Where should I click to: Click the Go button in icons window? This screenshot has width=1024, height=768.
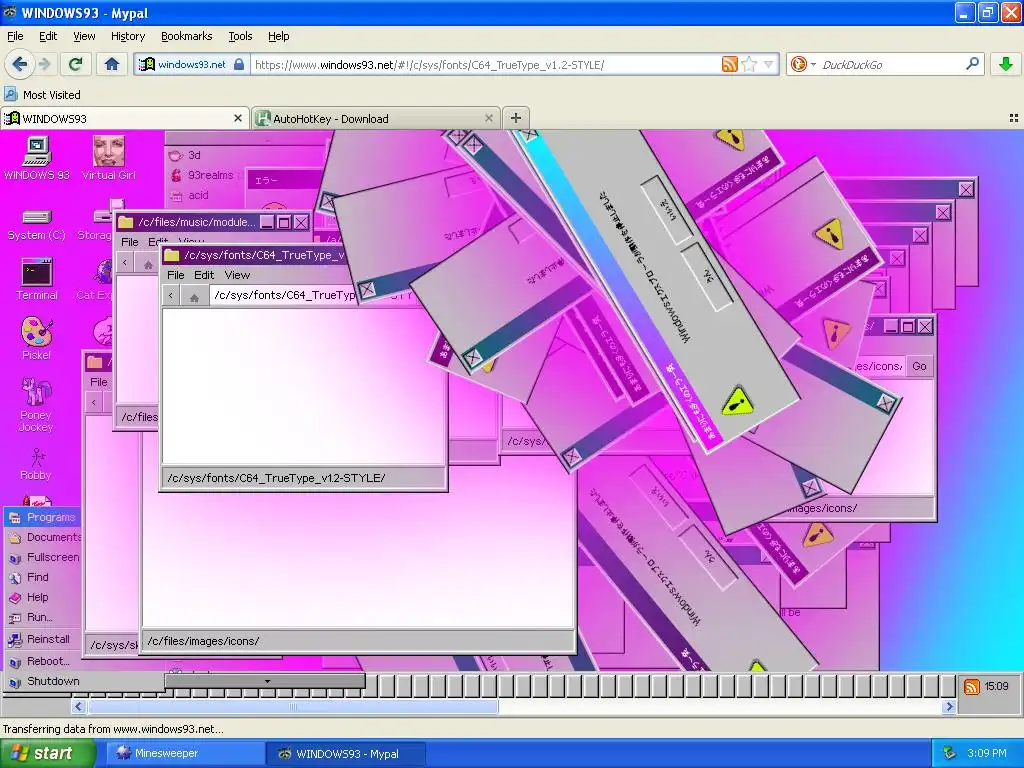click(920, 366)
